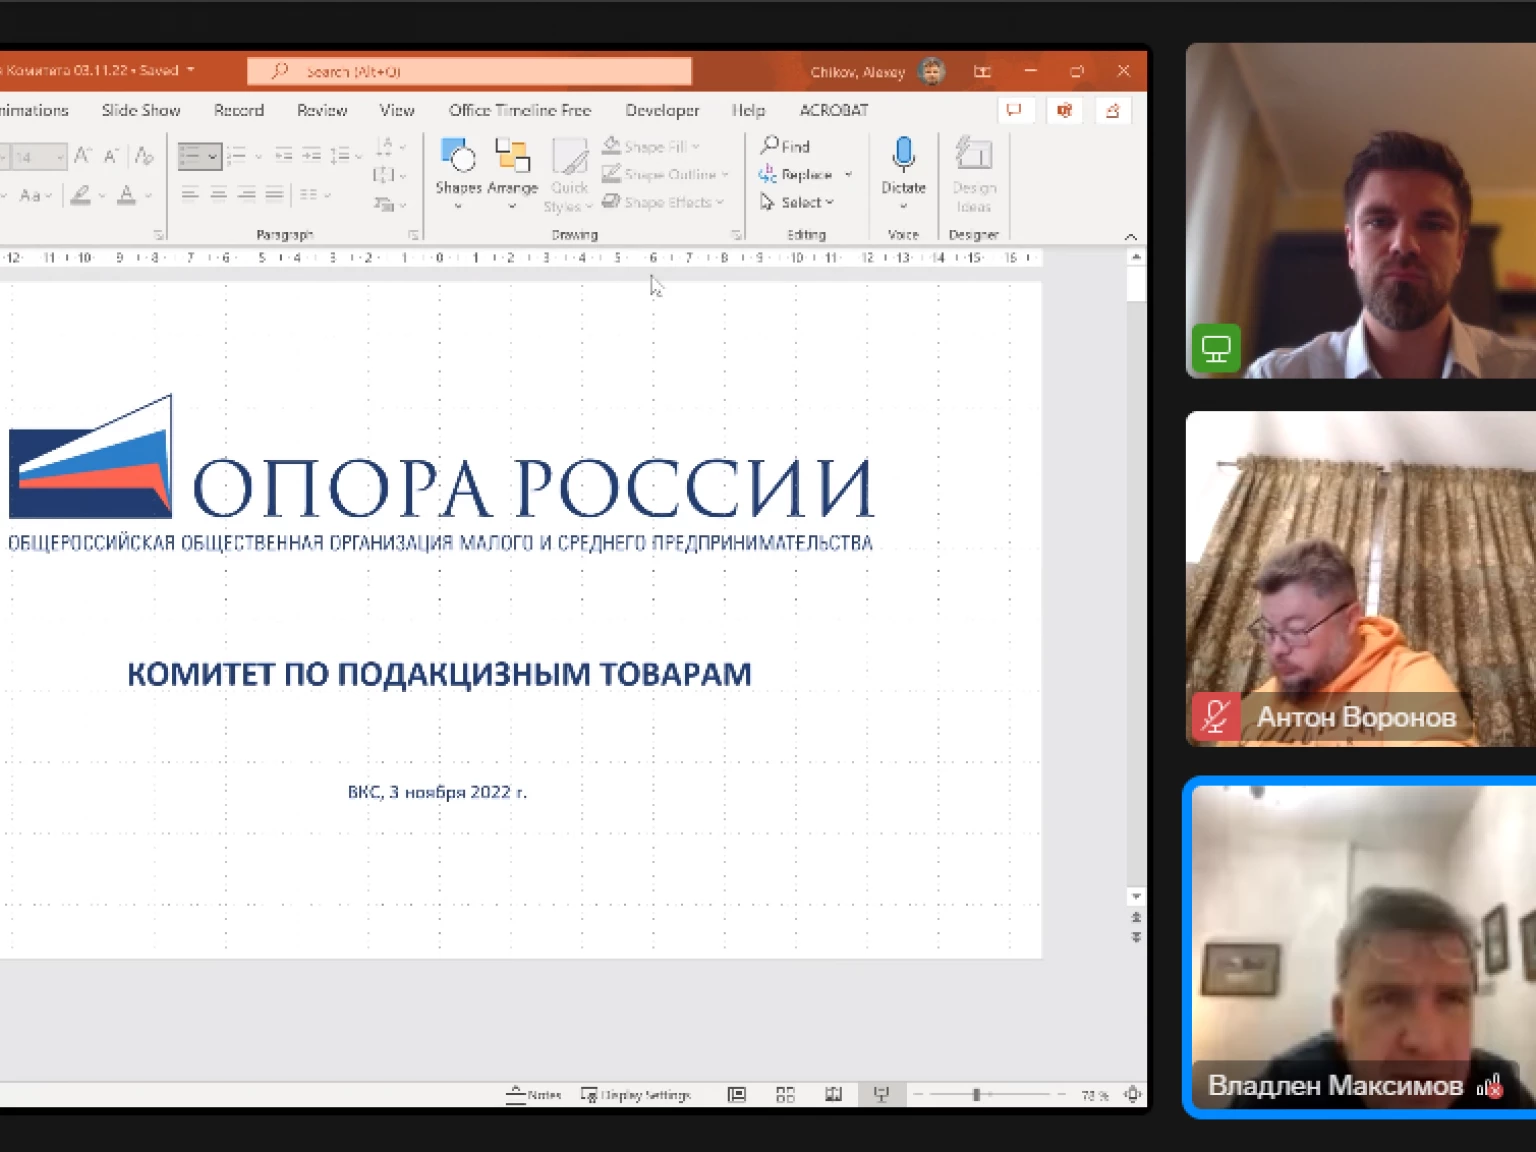
Task: Click the record presentation icon
Action: pyautogui.click(x=1064, y=110)
